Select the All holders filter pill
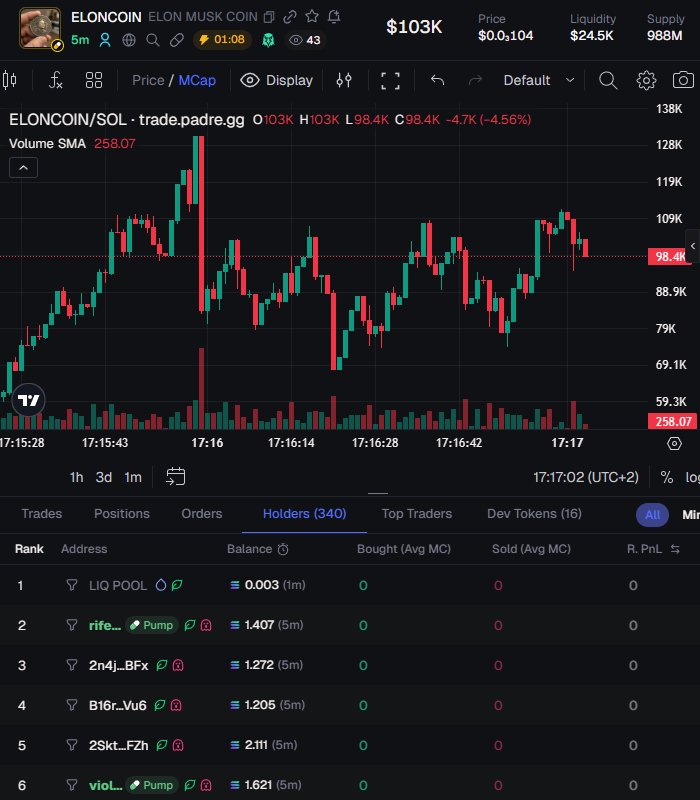Viewport: 700px width, 800px height. click(x=652, y=515)
